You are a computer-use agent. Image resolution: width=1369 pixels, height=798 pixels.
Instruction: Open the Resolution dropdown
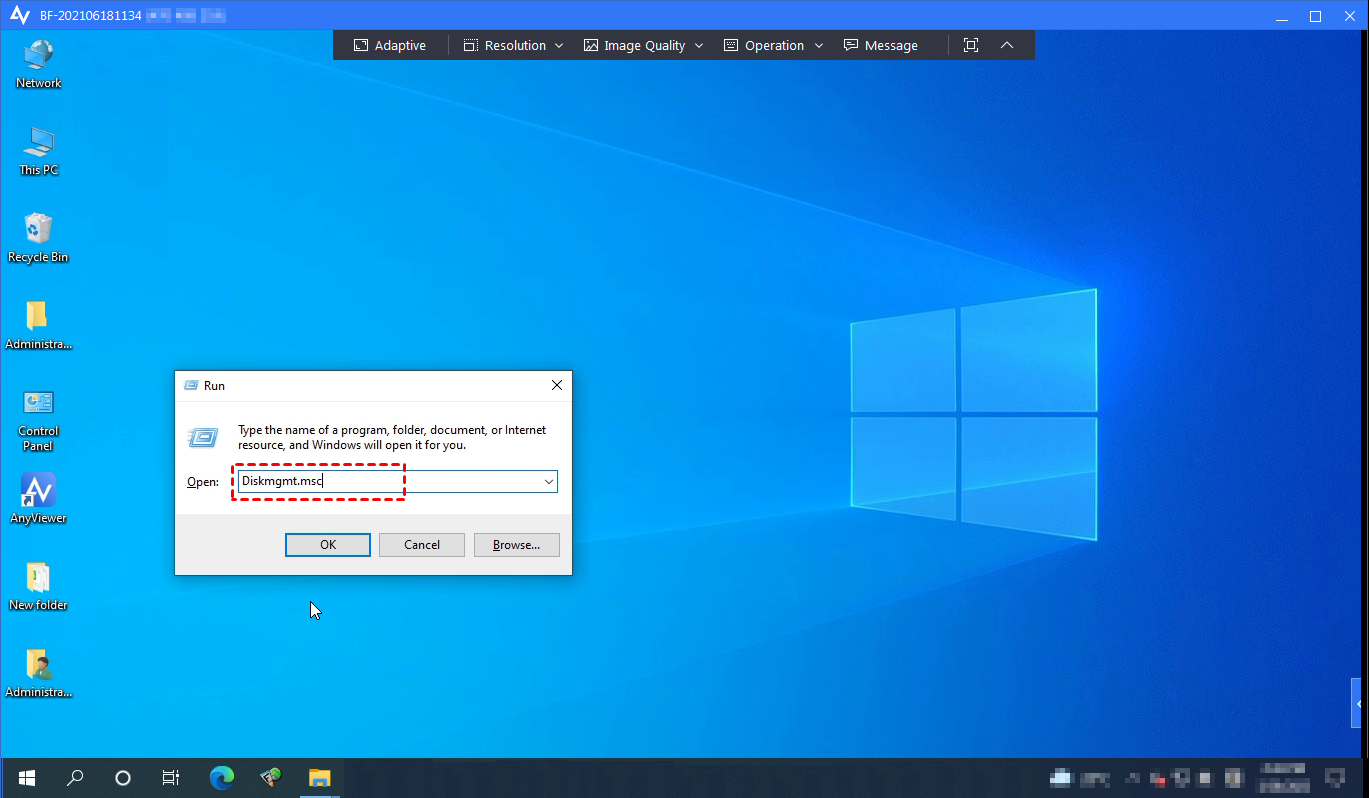point(514,45)
